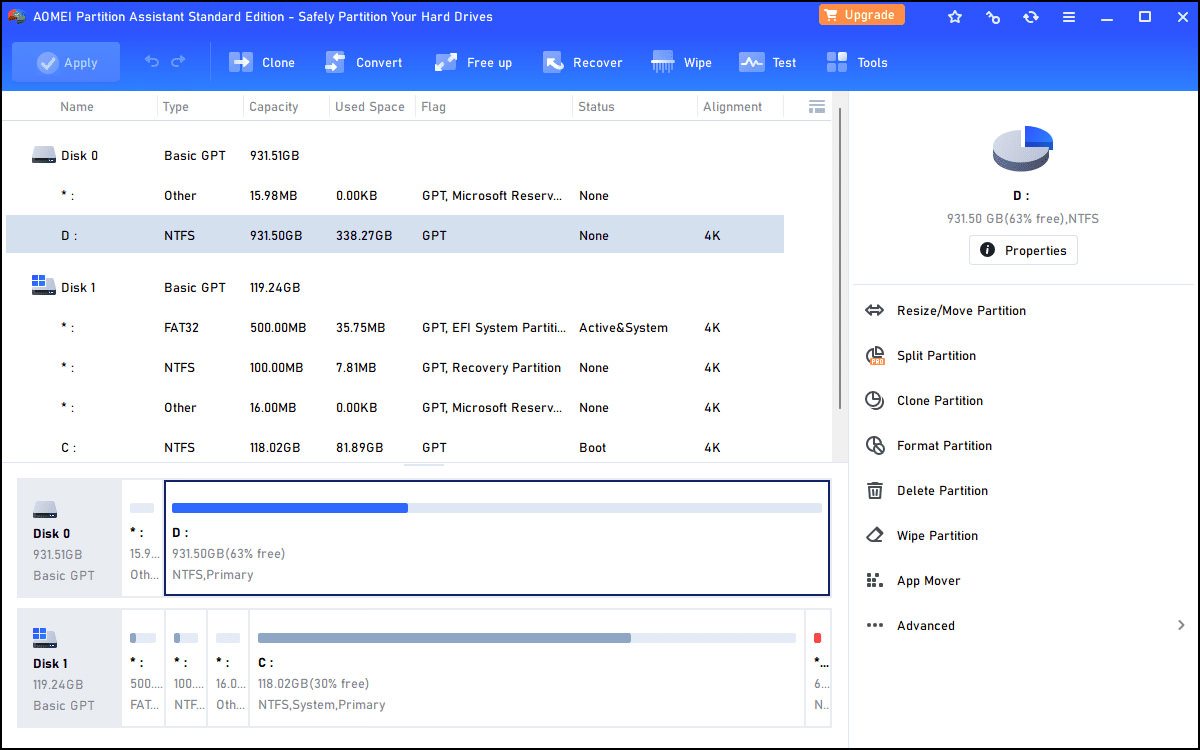Screen dimensions: 1200x750
Task: Select Disk 1 row in the list
Action: pos(395,288)
